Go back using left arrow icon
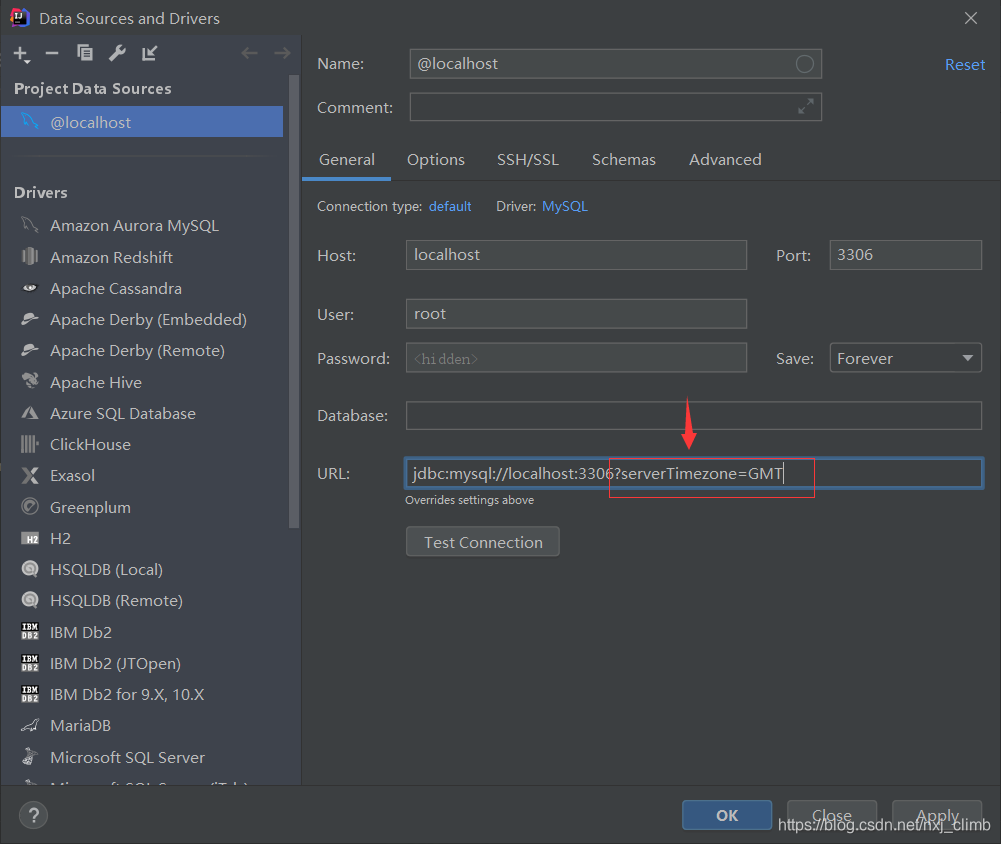The width and height of the screenshot is (1001, 844). 249,53
